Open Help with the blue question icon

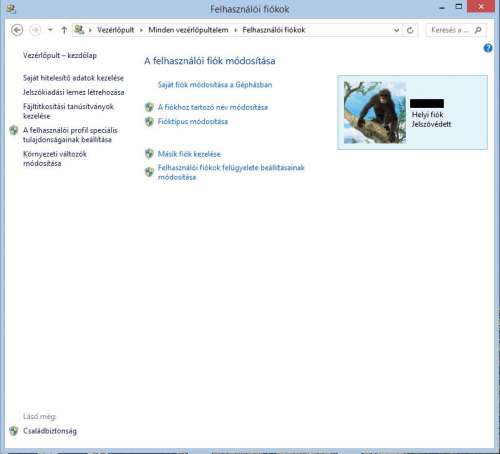[488, 48]
